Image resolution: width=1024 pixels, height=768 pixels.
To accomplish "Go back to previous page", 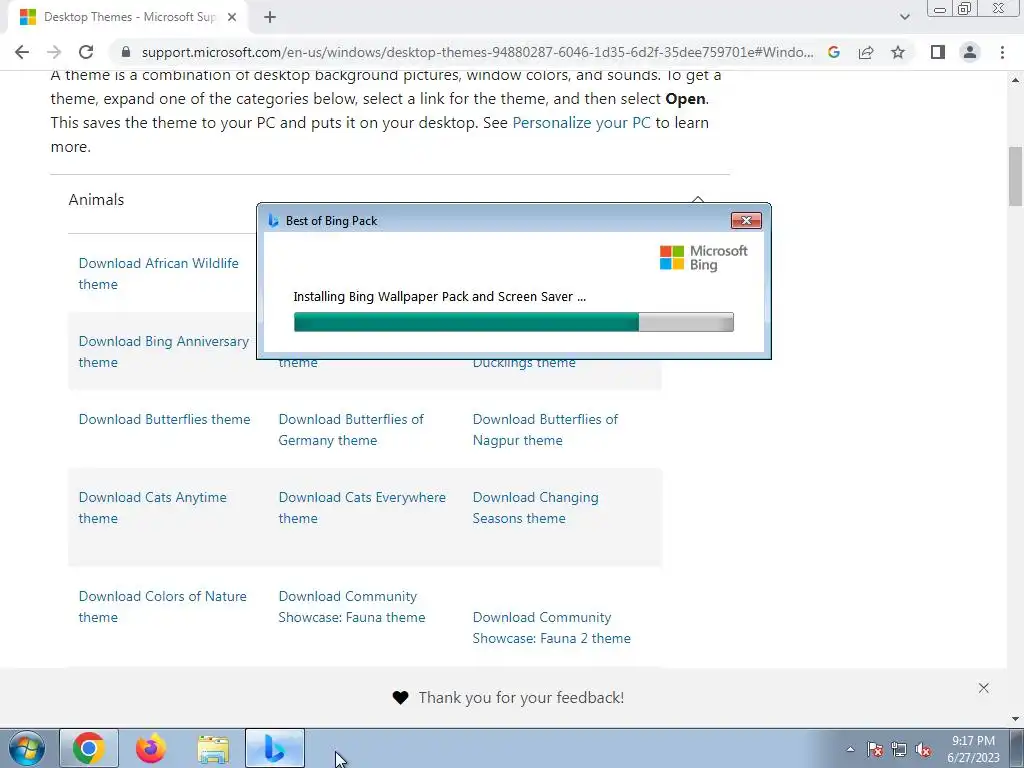I will pyautogui.click(x=22, y=52).
